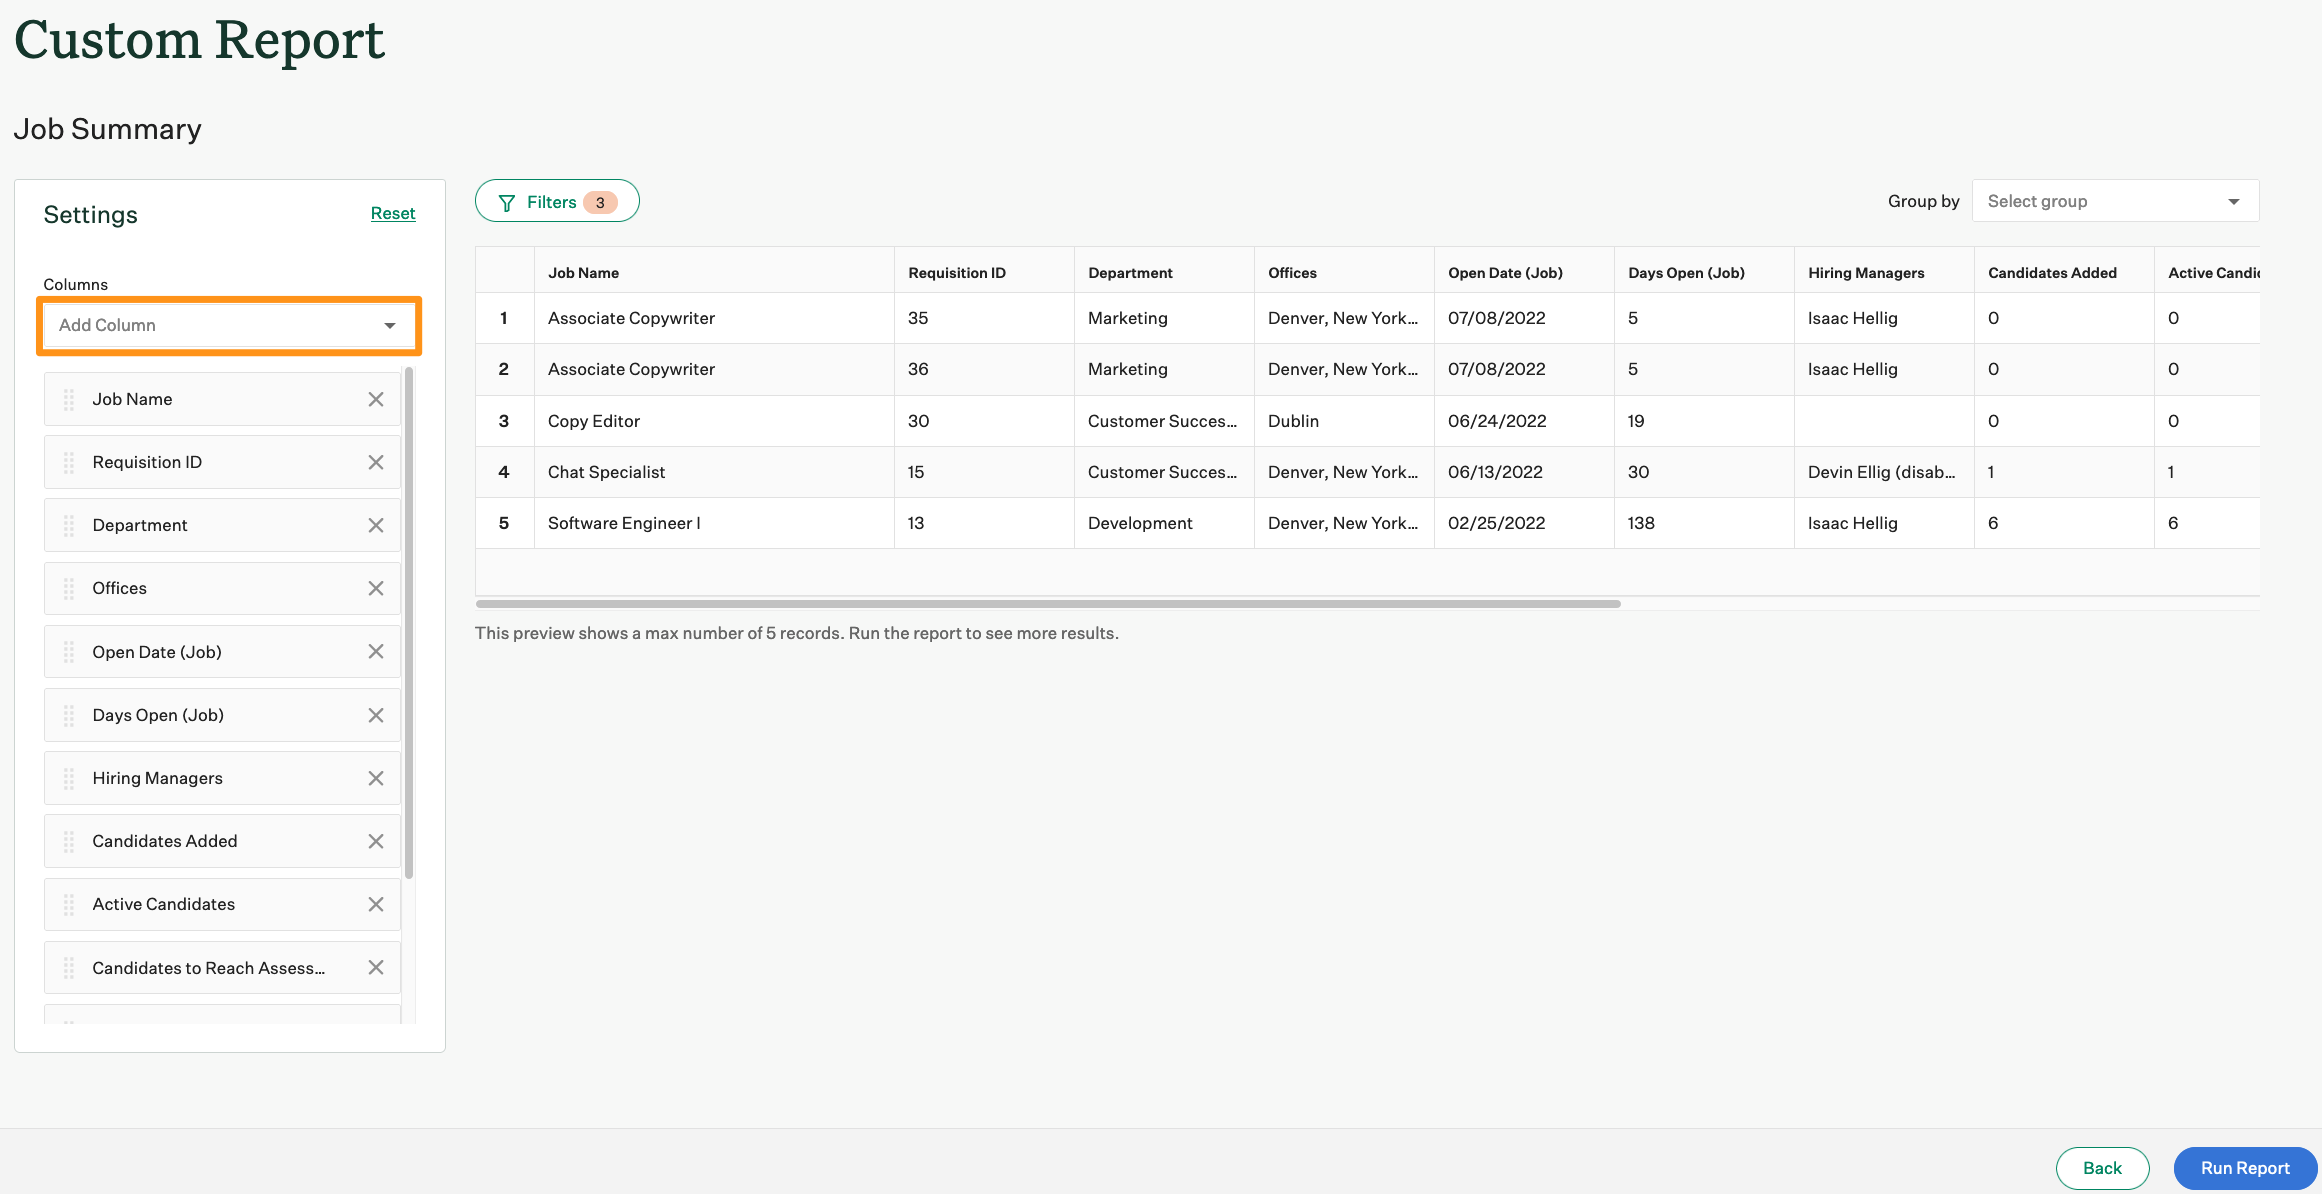Click the drag handle icon for Requisition ID
The width and height of the screenshot is (2322, 1194).
pos(69,461)
